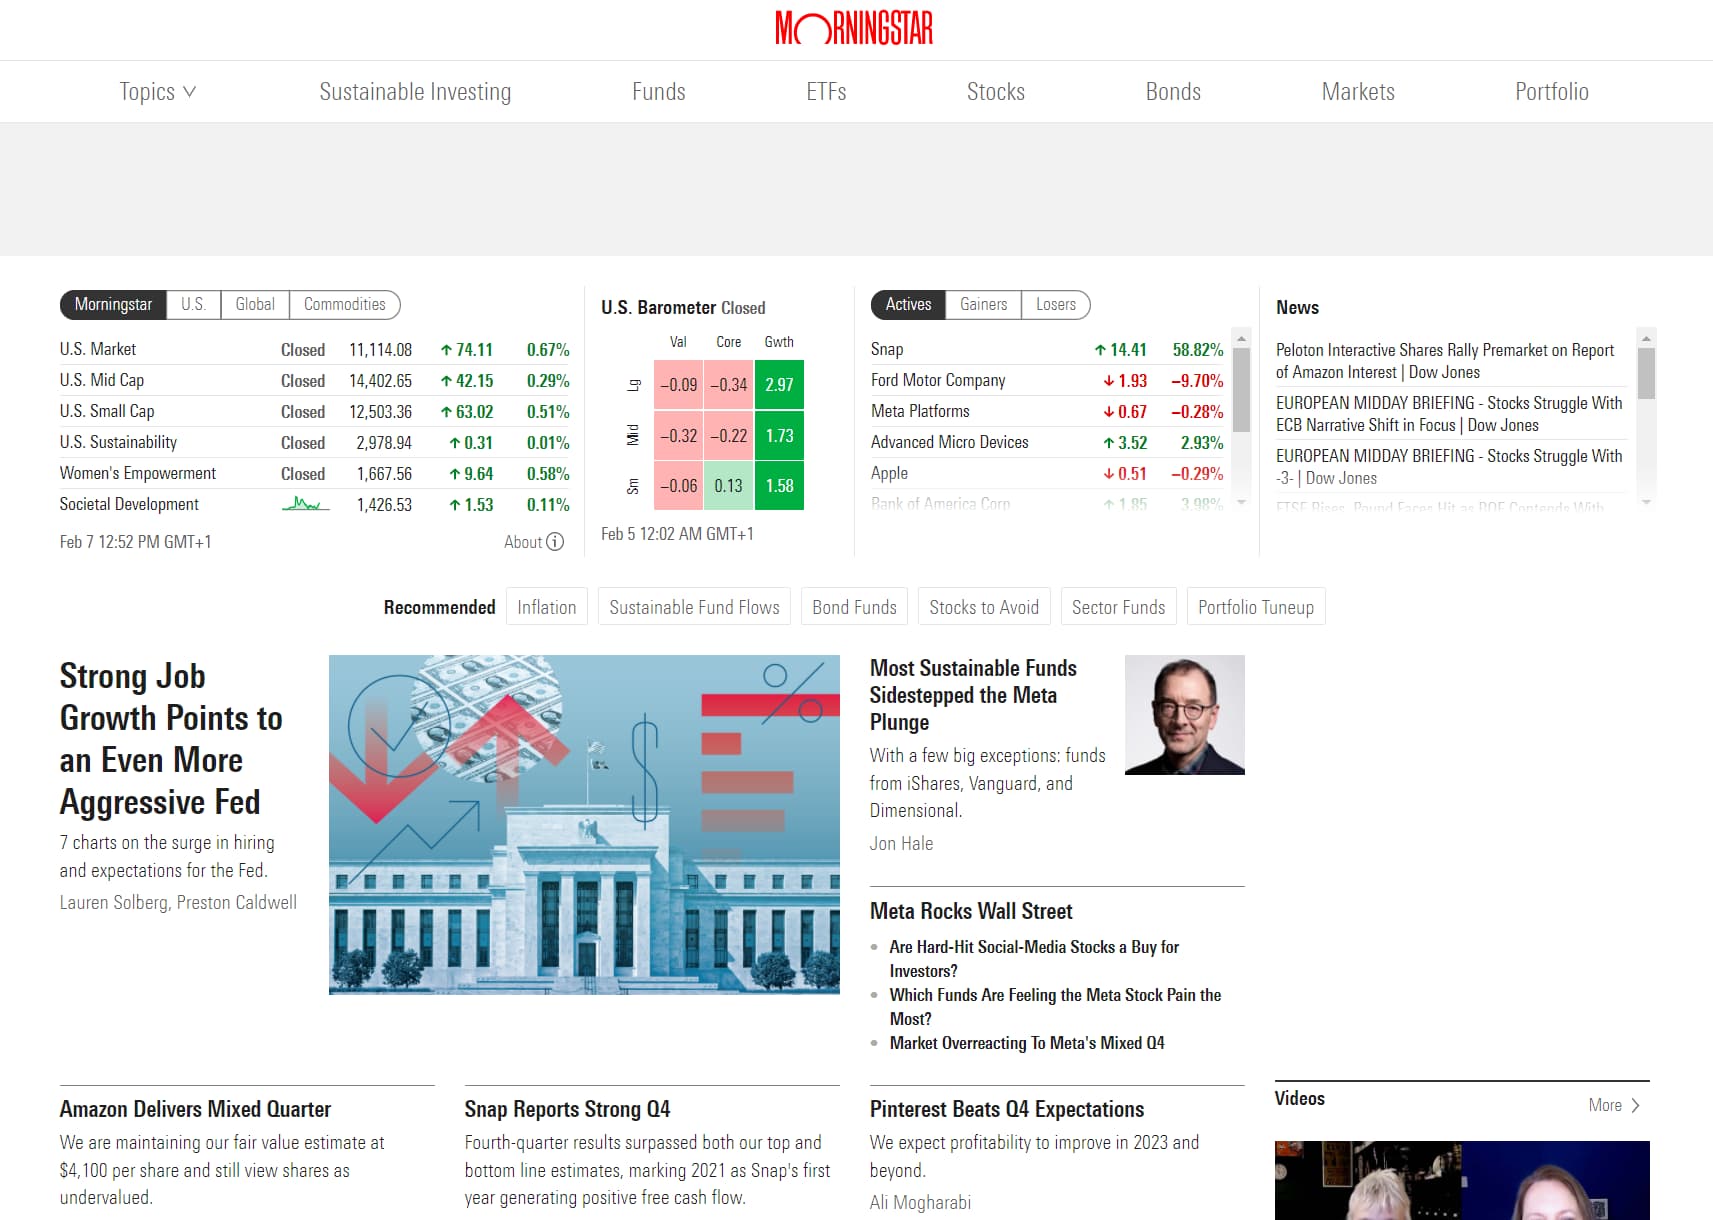Viewport: 1713px width, 1220px height.
Task: Show the Gainers tab
Action: click(x=984, y=304)
